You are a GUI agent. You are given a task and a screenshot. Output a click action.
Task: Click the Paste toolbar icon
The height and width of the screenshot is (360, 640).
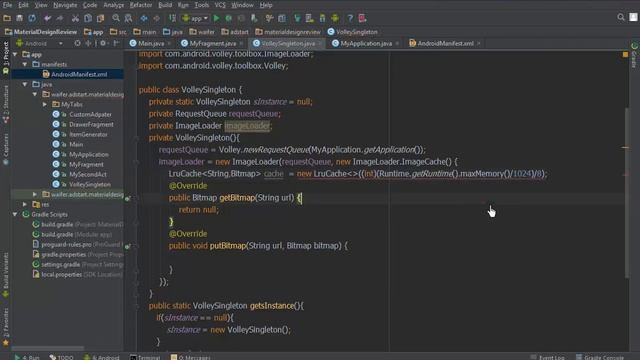click(100, 18)
